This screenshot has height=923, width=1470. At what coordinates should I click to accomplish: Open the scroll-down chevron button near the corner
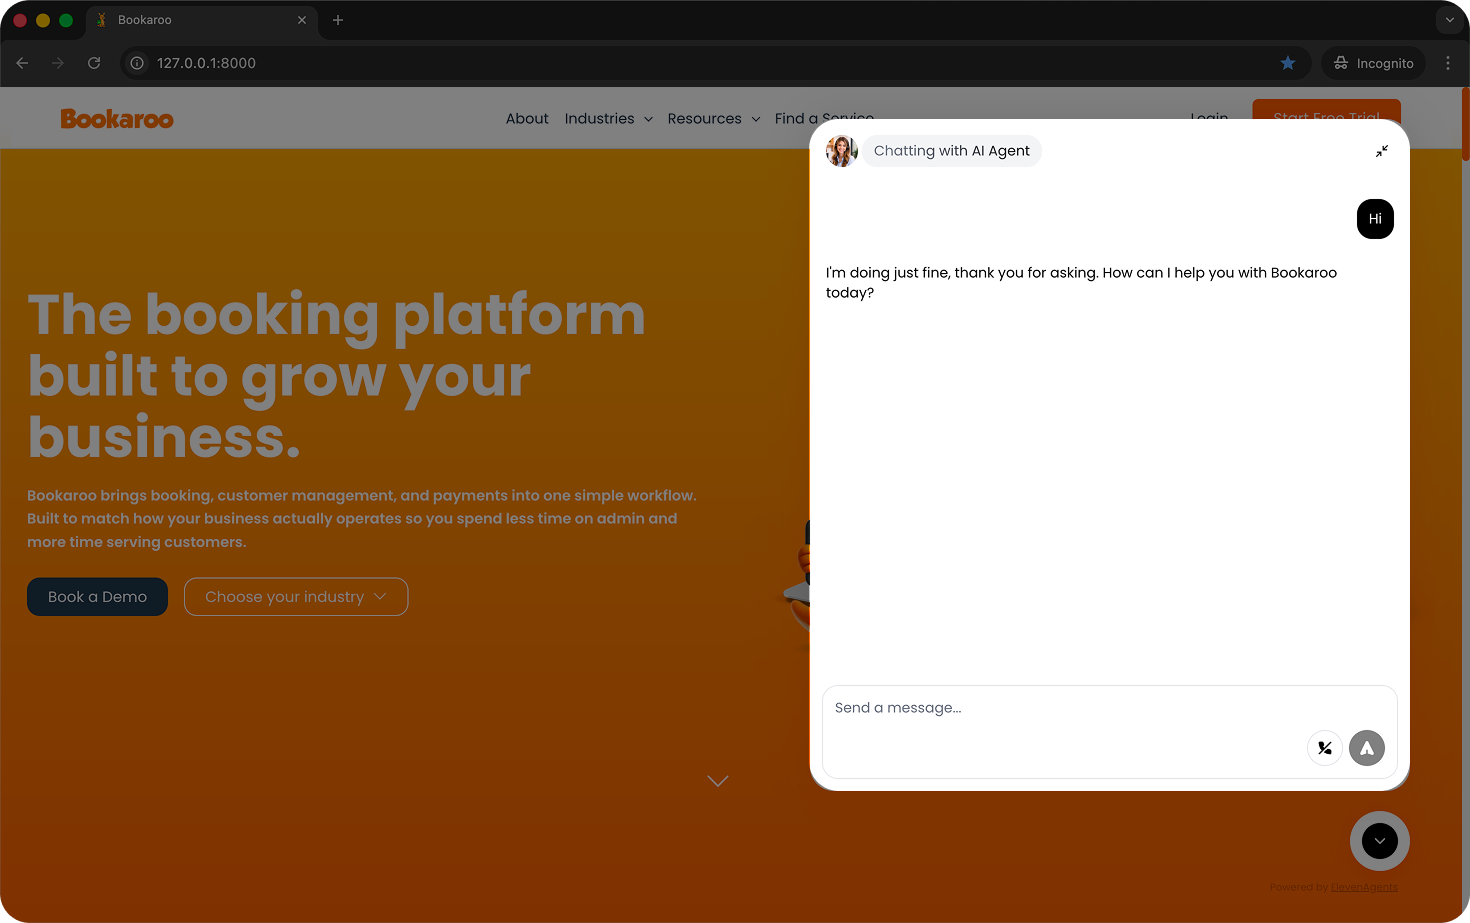pos(1380,841)
